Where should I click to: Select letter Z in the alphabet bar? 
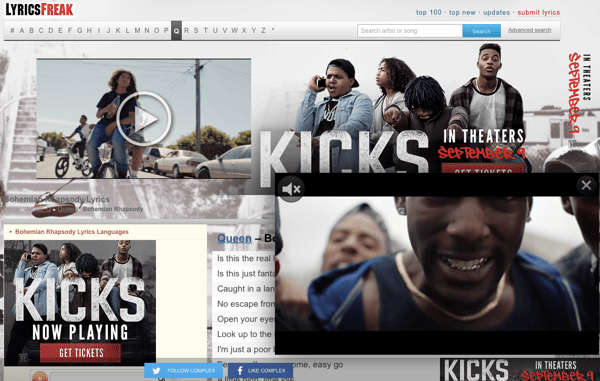pyautogui.click(x=263, y=30)
